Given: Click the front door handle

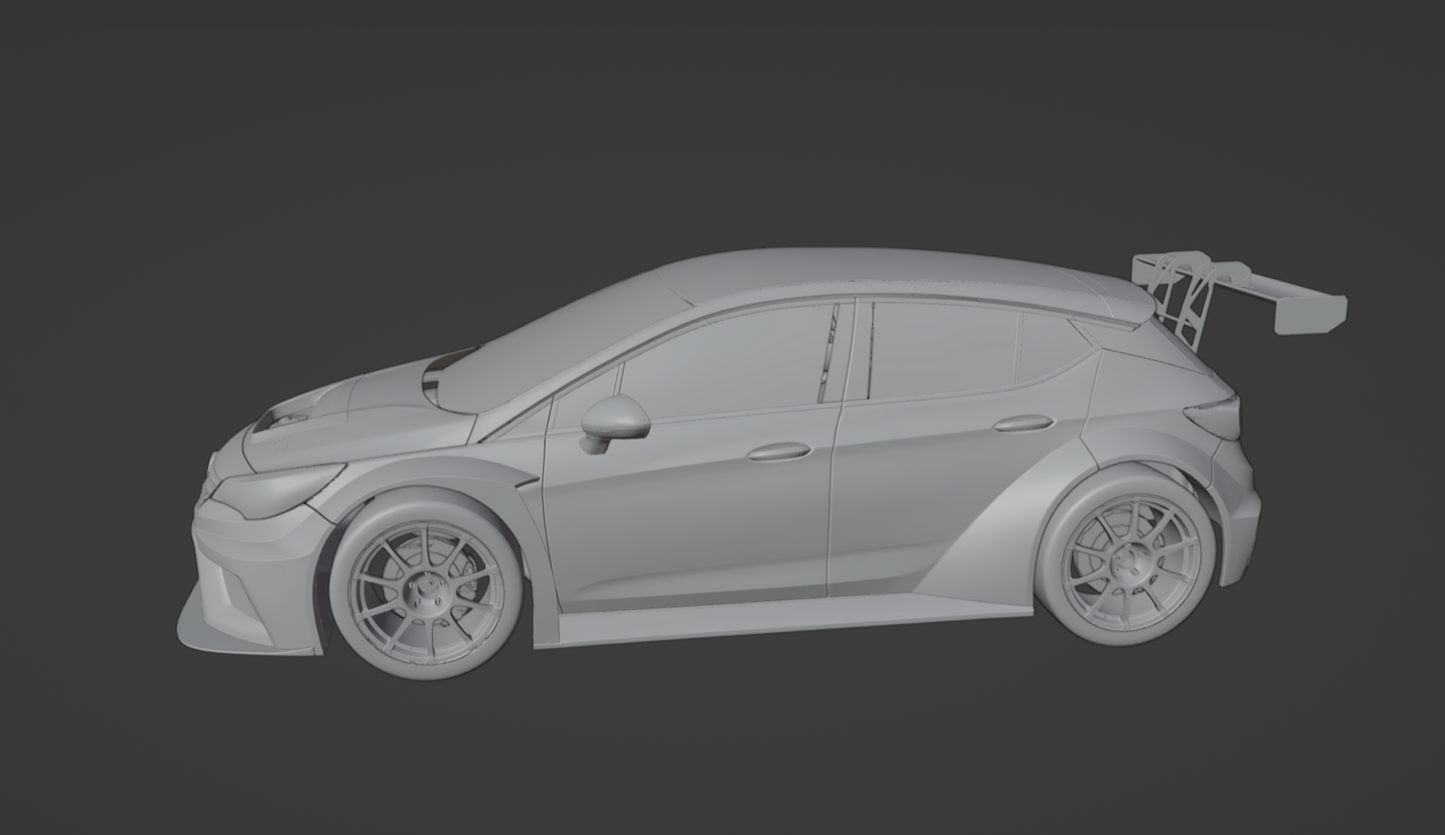Looking at the screenshot, I should [x=779, y=452].
